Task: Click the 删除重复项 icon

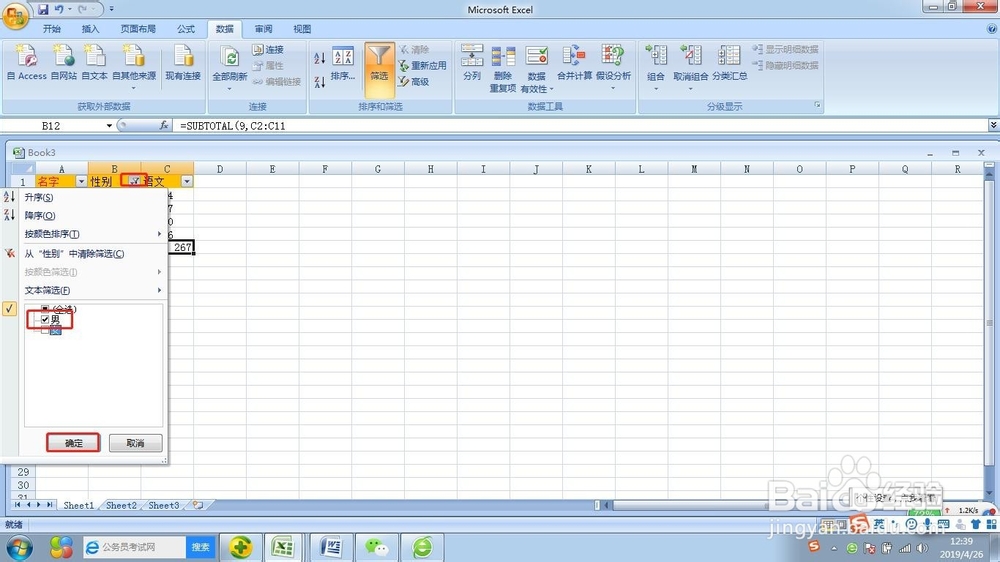Action: pyautogui.click(x=503, y=68)
